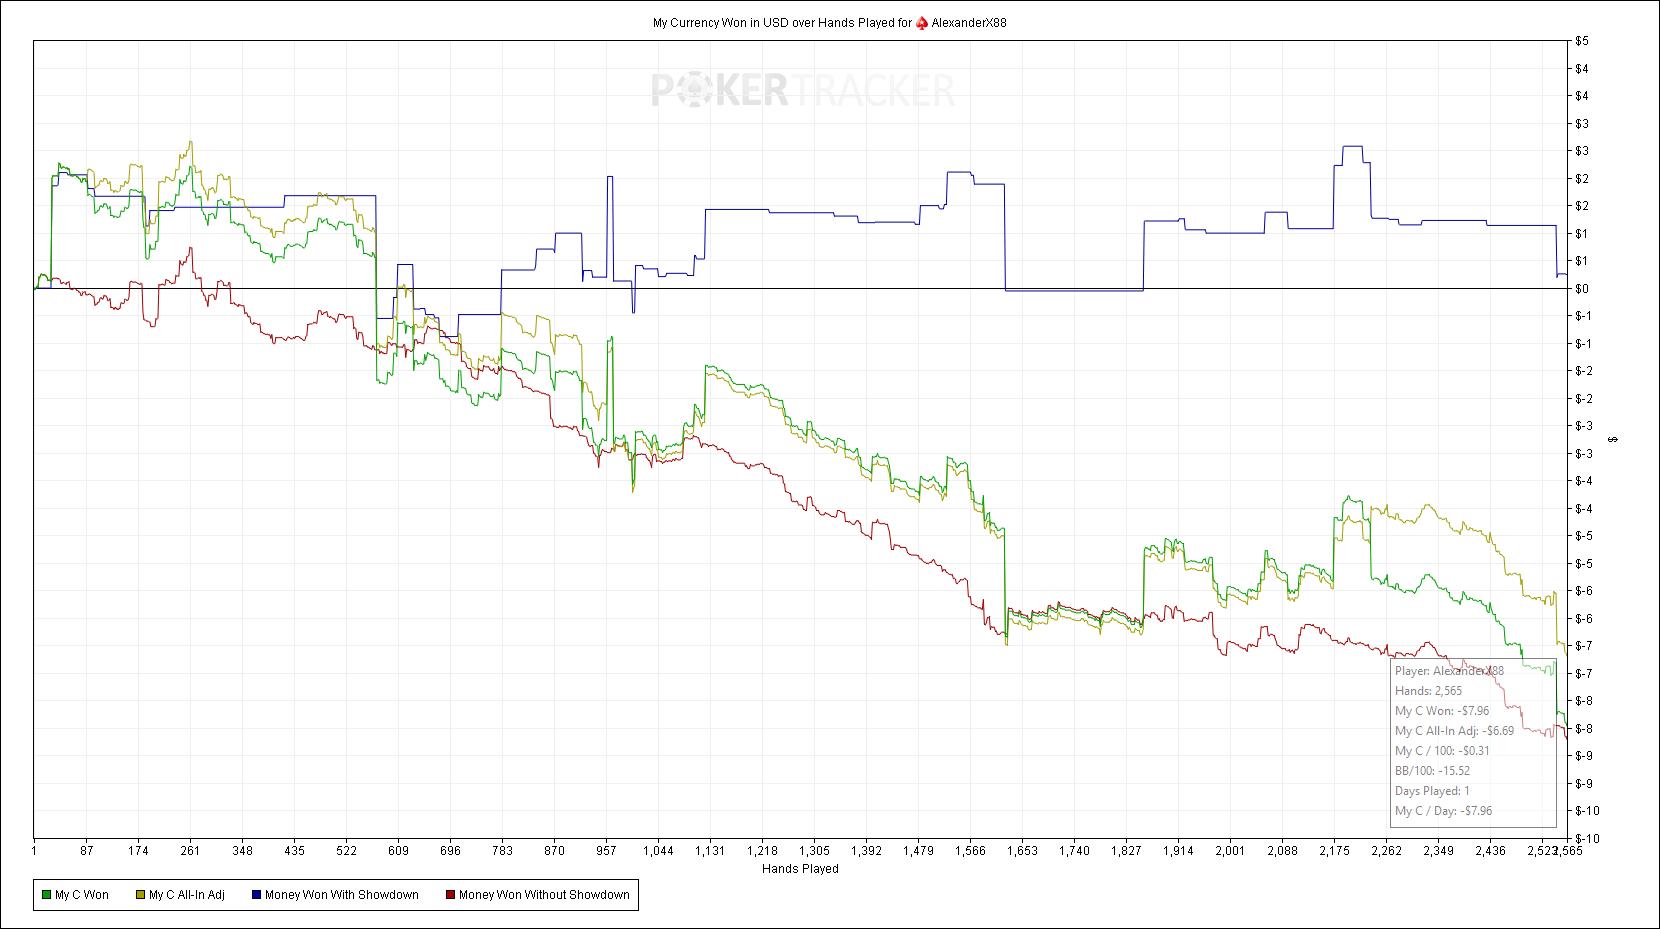Screen dimensions: 1660x929
Task: Click the red spade icon in chart title
Action: coord(921,23)
